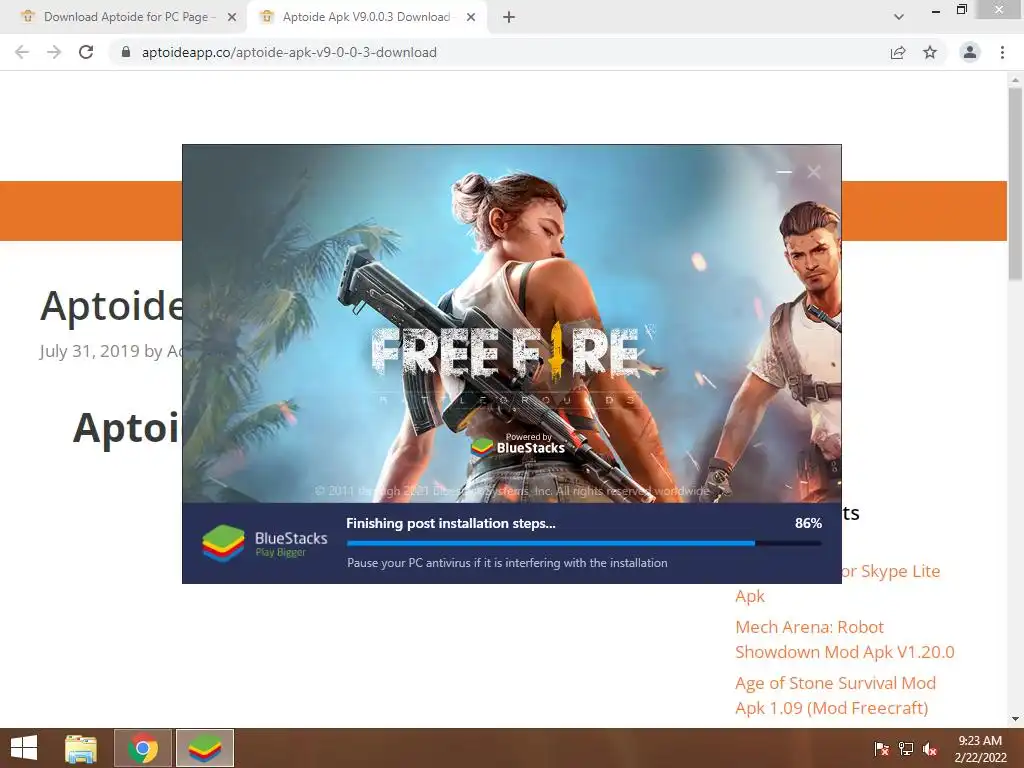Open Chrome three-dot menu
This screenshot has height=768, width=1024.
1002,52
